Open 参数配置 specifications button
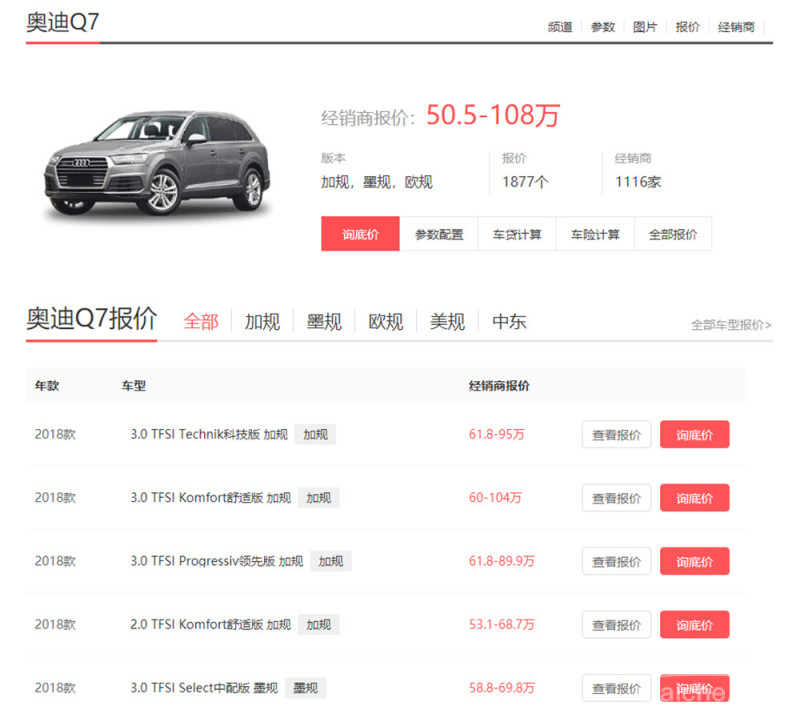 click(439, 234)
